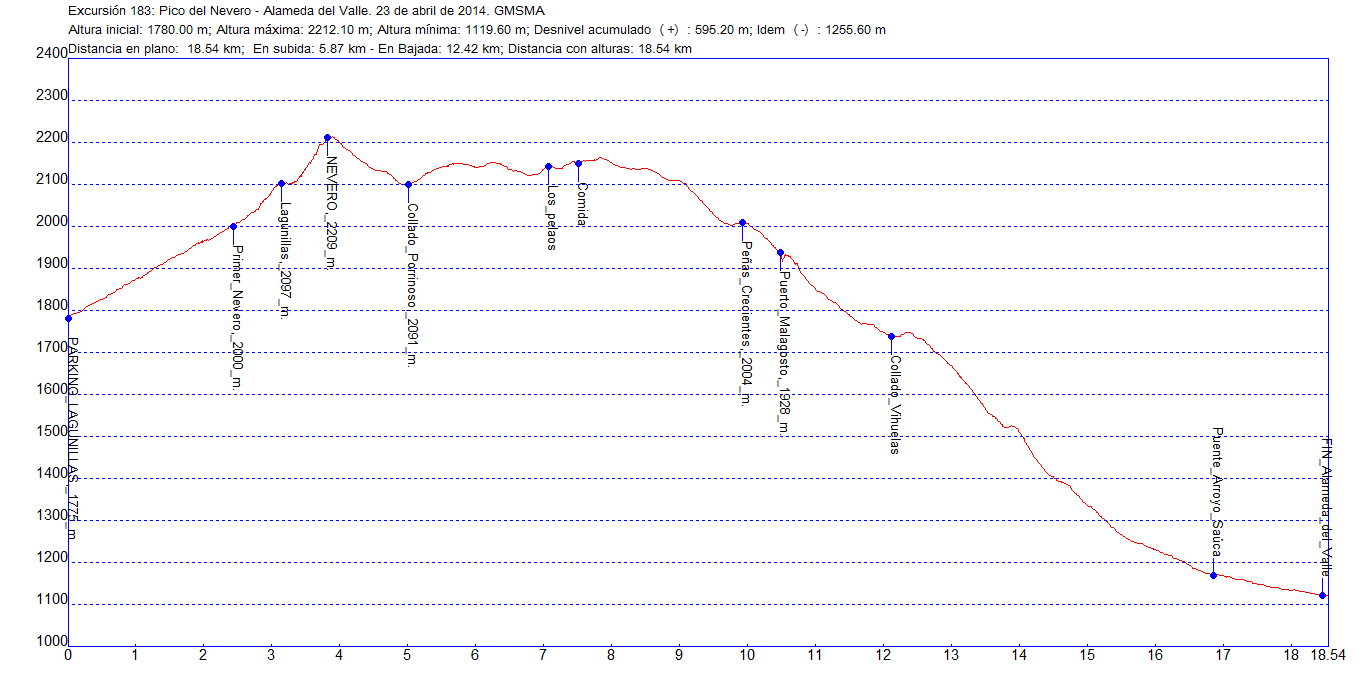The height and width of the screenshot is (679, 1362).
Task: Select the Los_pelaos waypoint marker
Action: pos(548,166)
